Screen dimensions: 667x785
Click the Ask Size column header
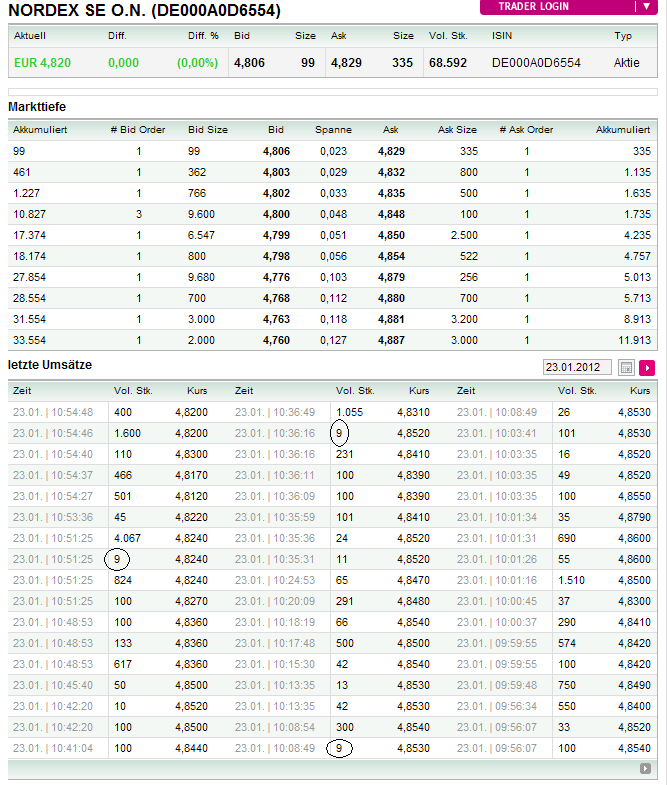click(x=457, y=130)
